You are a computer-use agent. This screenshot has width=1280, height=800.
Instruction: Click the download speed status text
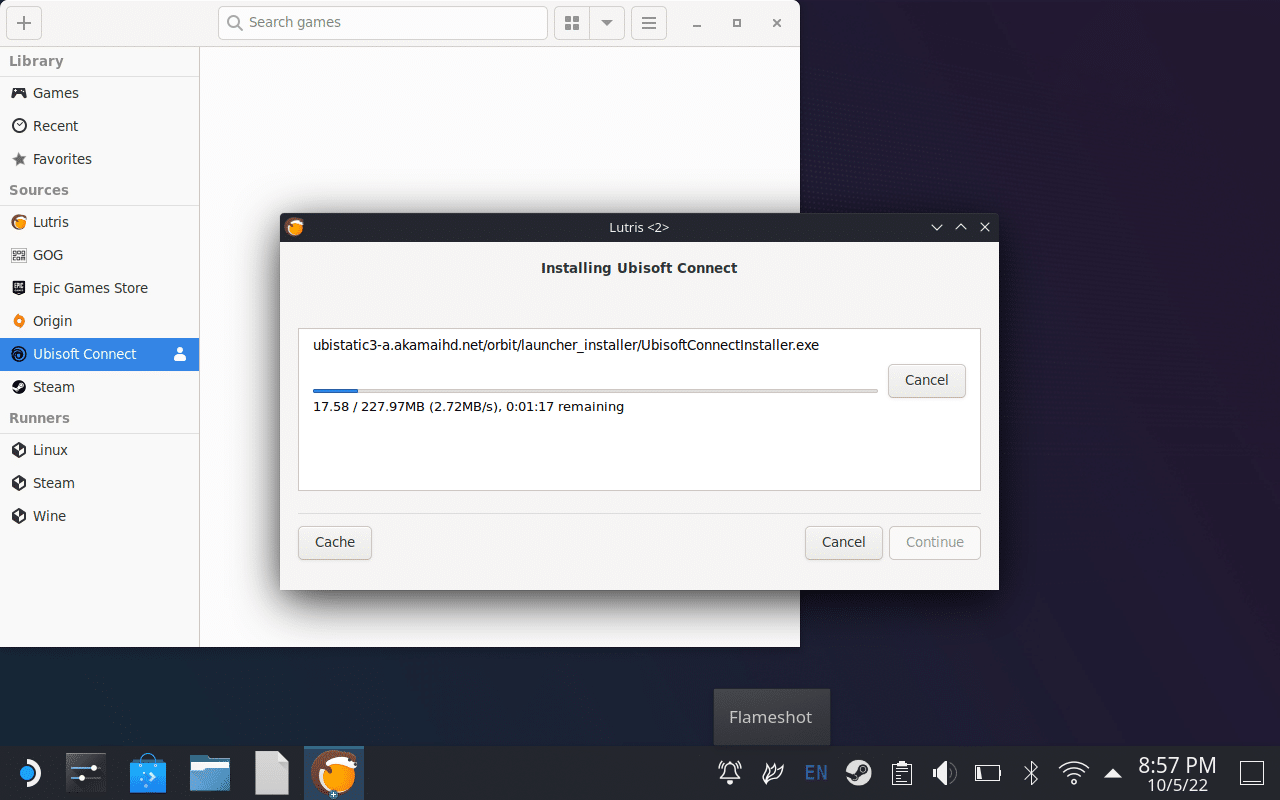(x=468, y=407)
